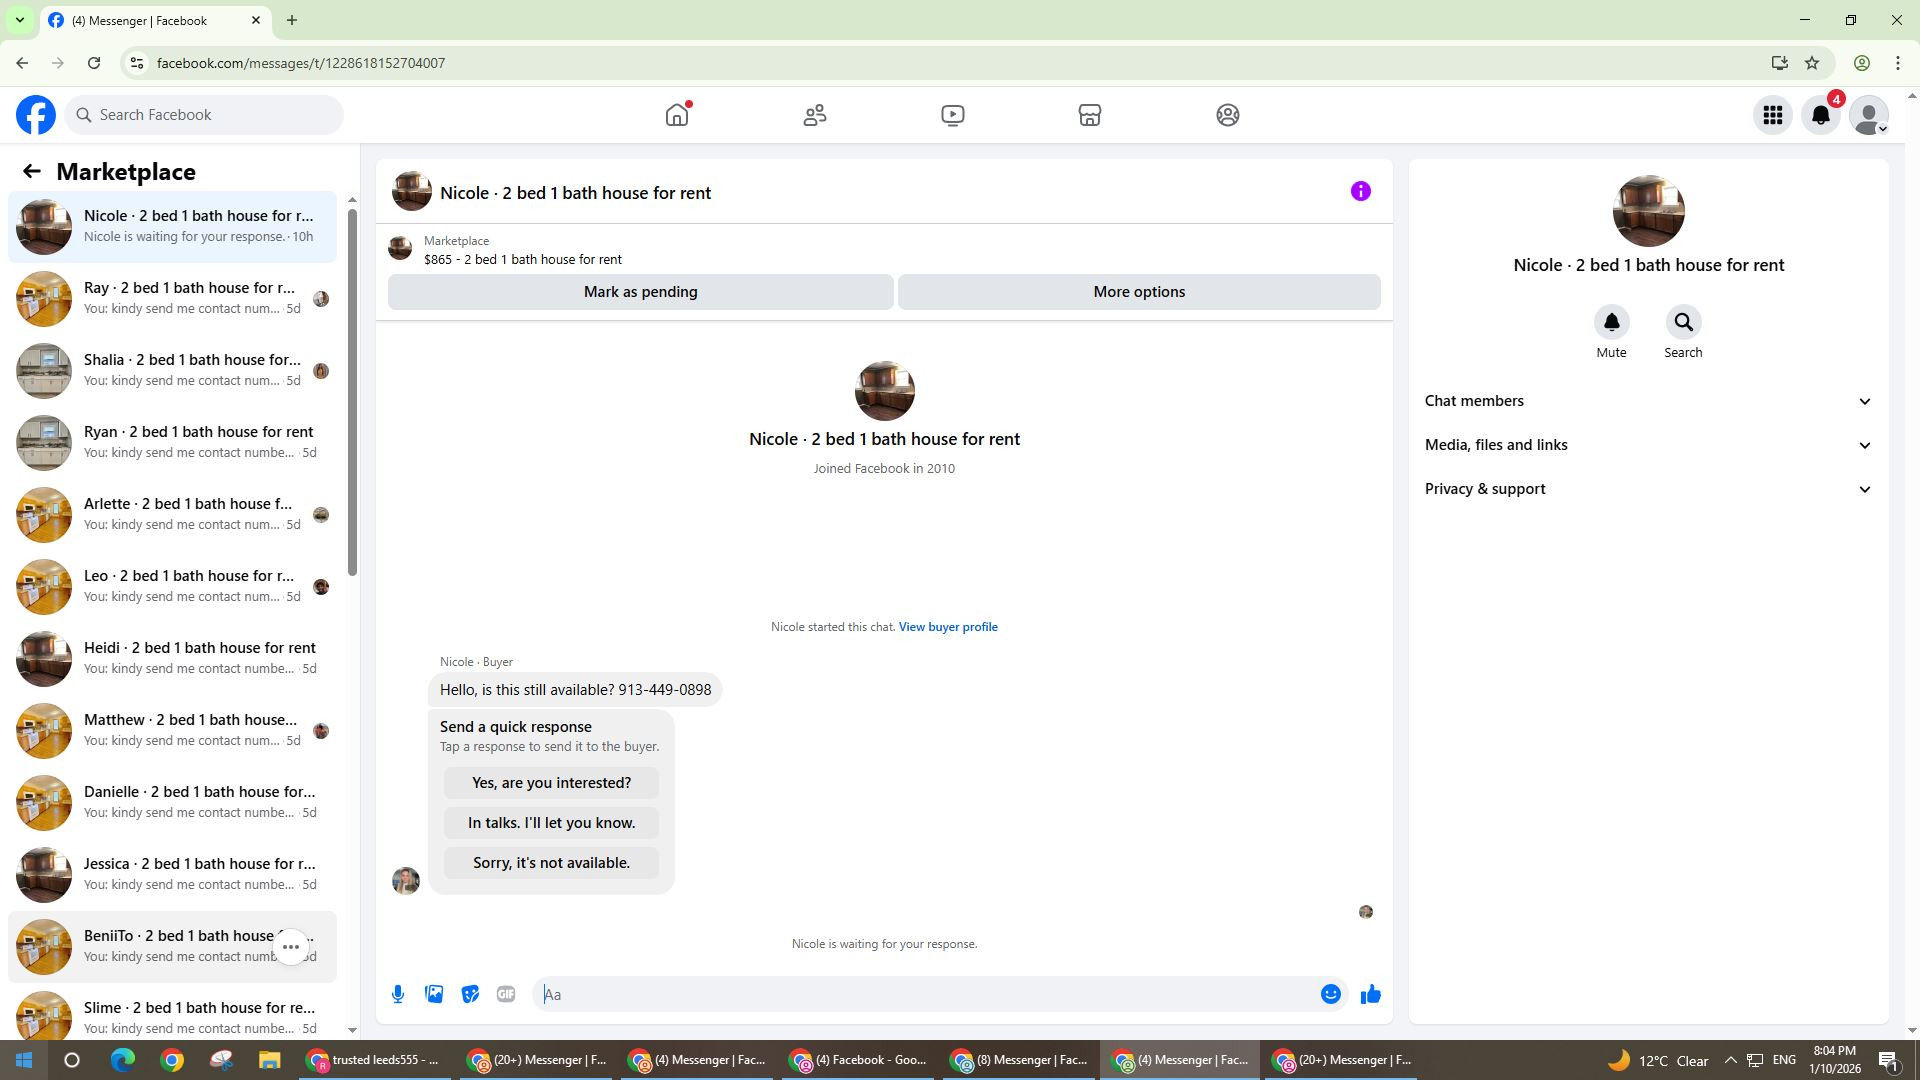The image size is (1920, 1080).
Task: Open the View buyer profile link
Action: pyautogui.click(x=947, y=627)
